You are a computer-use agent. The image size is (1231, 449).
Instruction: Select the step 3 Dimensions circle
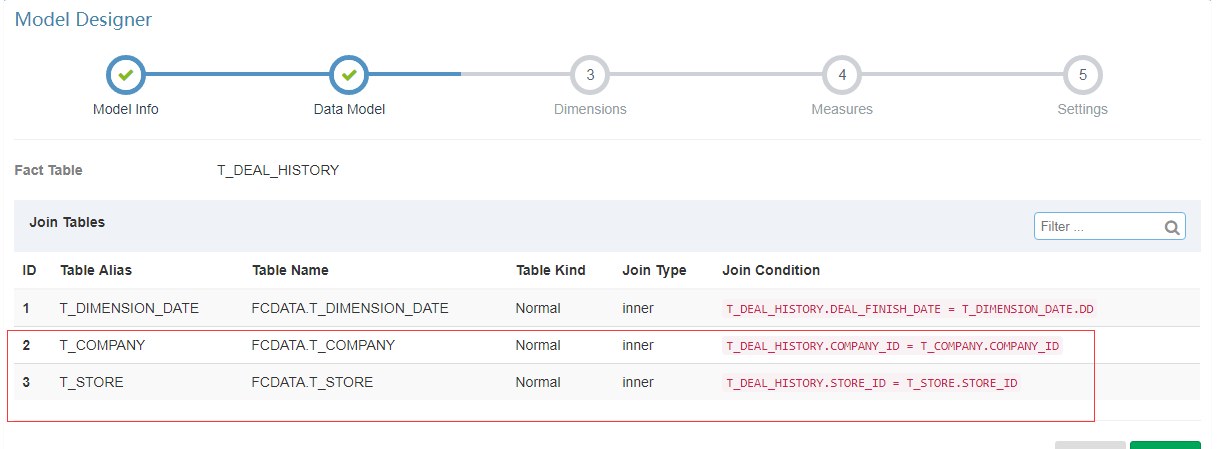(x=590, y=75)
